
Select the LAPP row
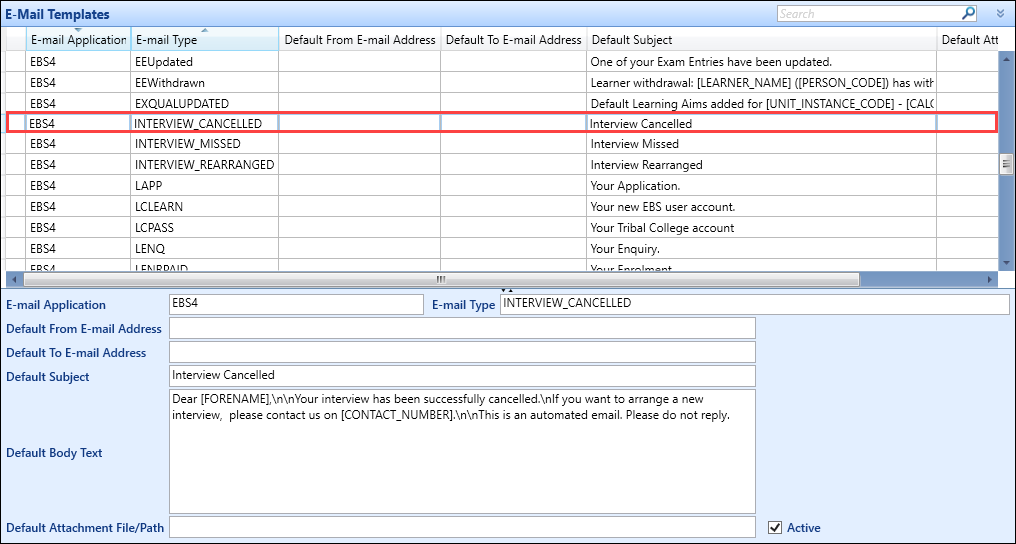point(502,186)
